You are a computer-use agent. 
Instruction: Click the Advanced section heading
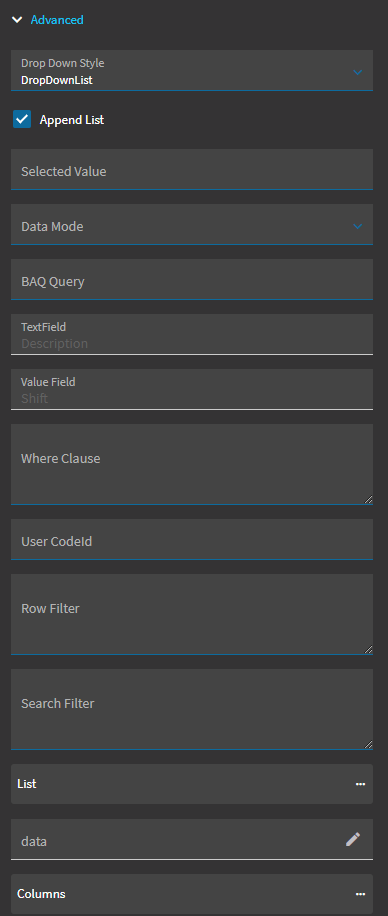click(x=57, y=20)
